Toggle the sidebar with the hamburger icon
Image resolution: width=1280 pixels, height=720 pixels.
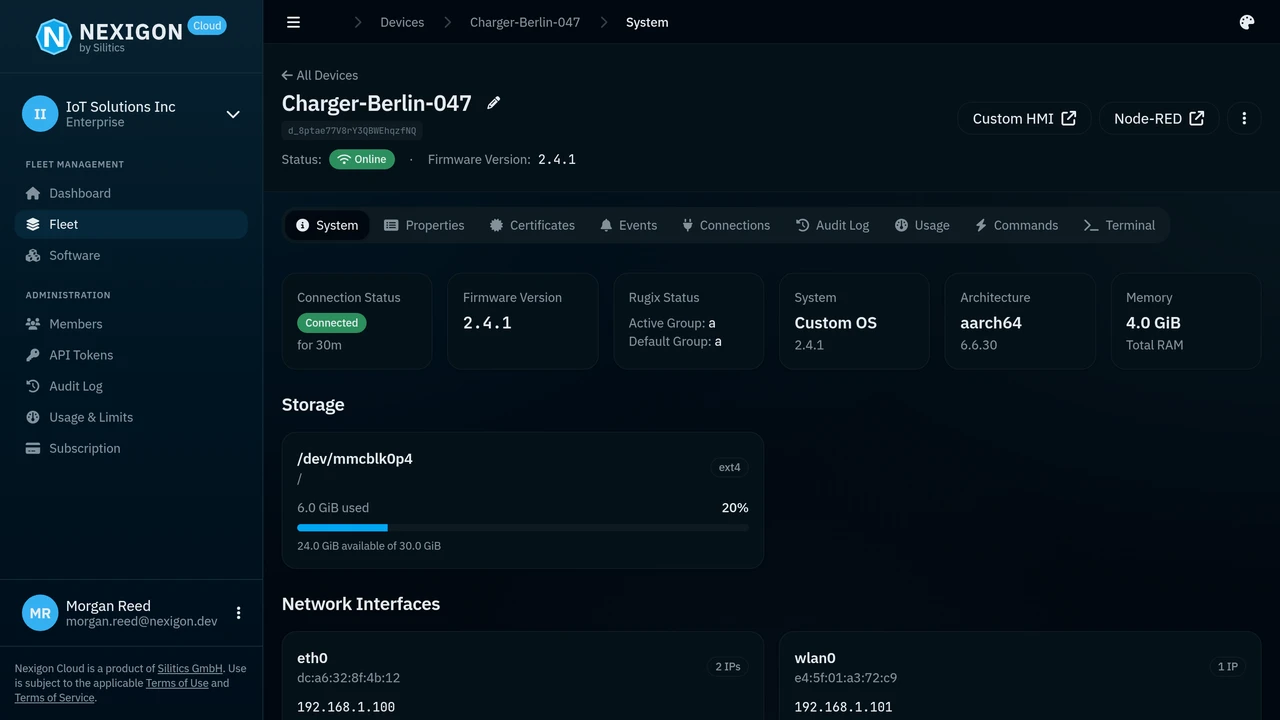293,22
